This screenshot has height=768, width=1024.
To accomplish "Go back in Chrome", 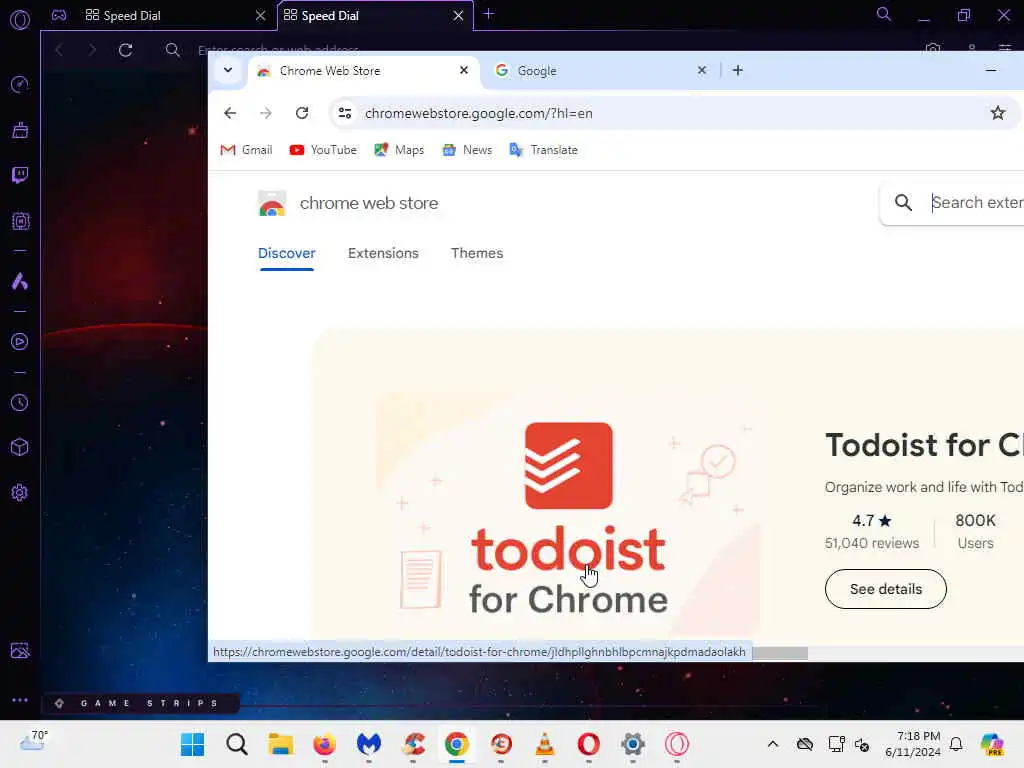I will coord(230,113).
